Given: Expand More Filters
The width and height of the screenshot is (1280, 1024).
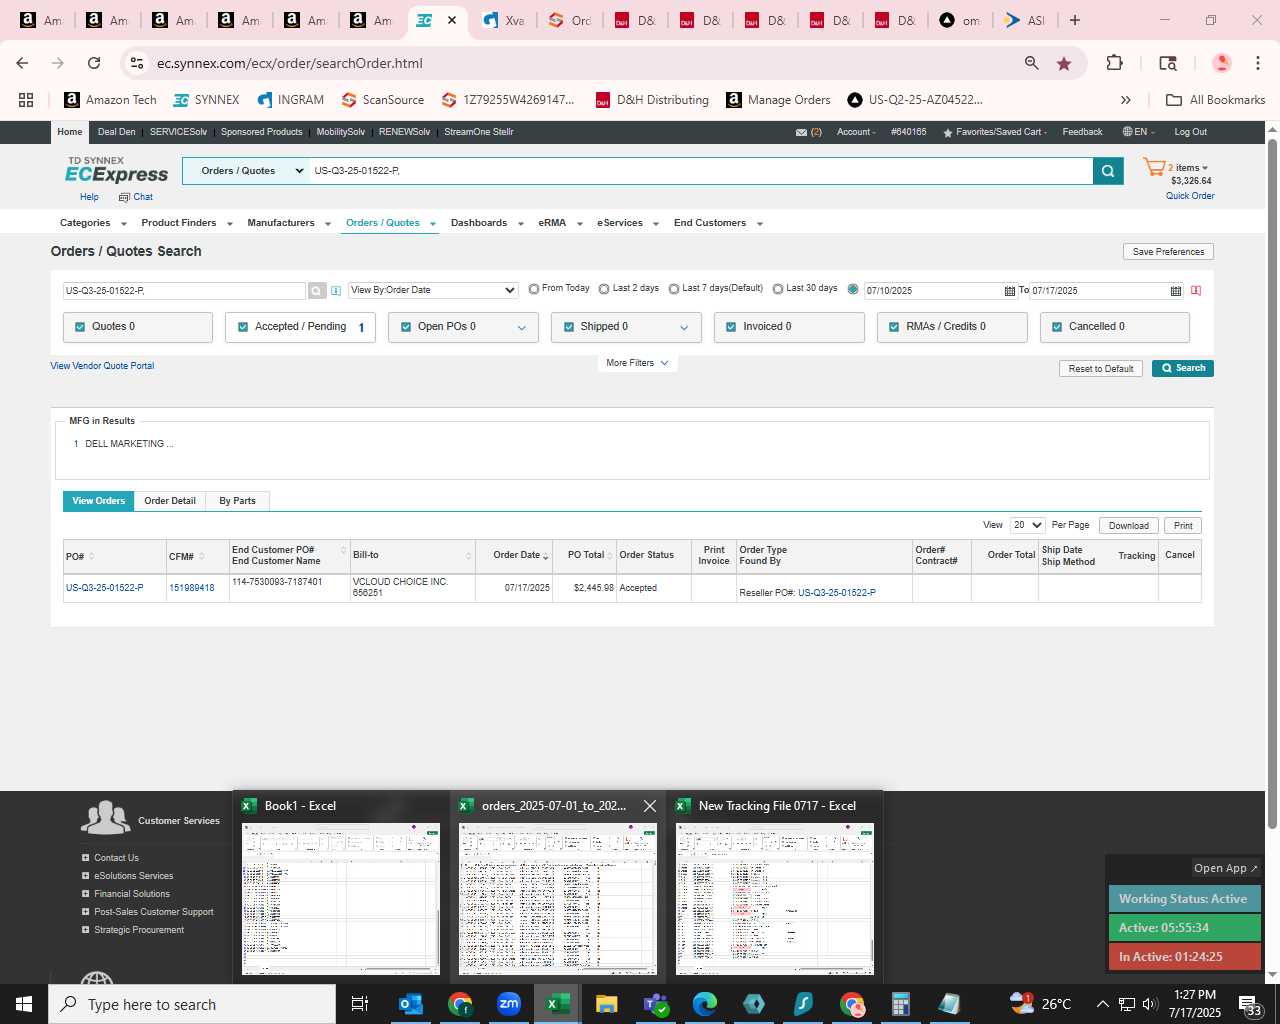Looking at the screenshot, I should pos(637,363).
